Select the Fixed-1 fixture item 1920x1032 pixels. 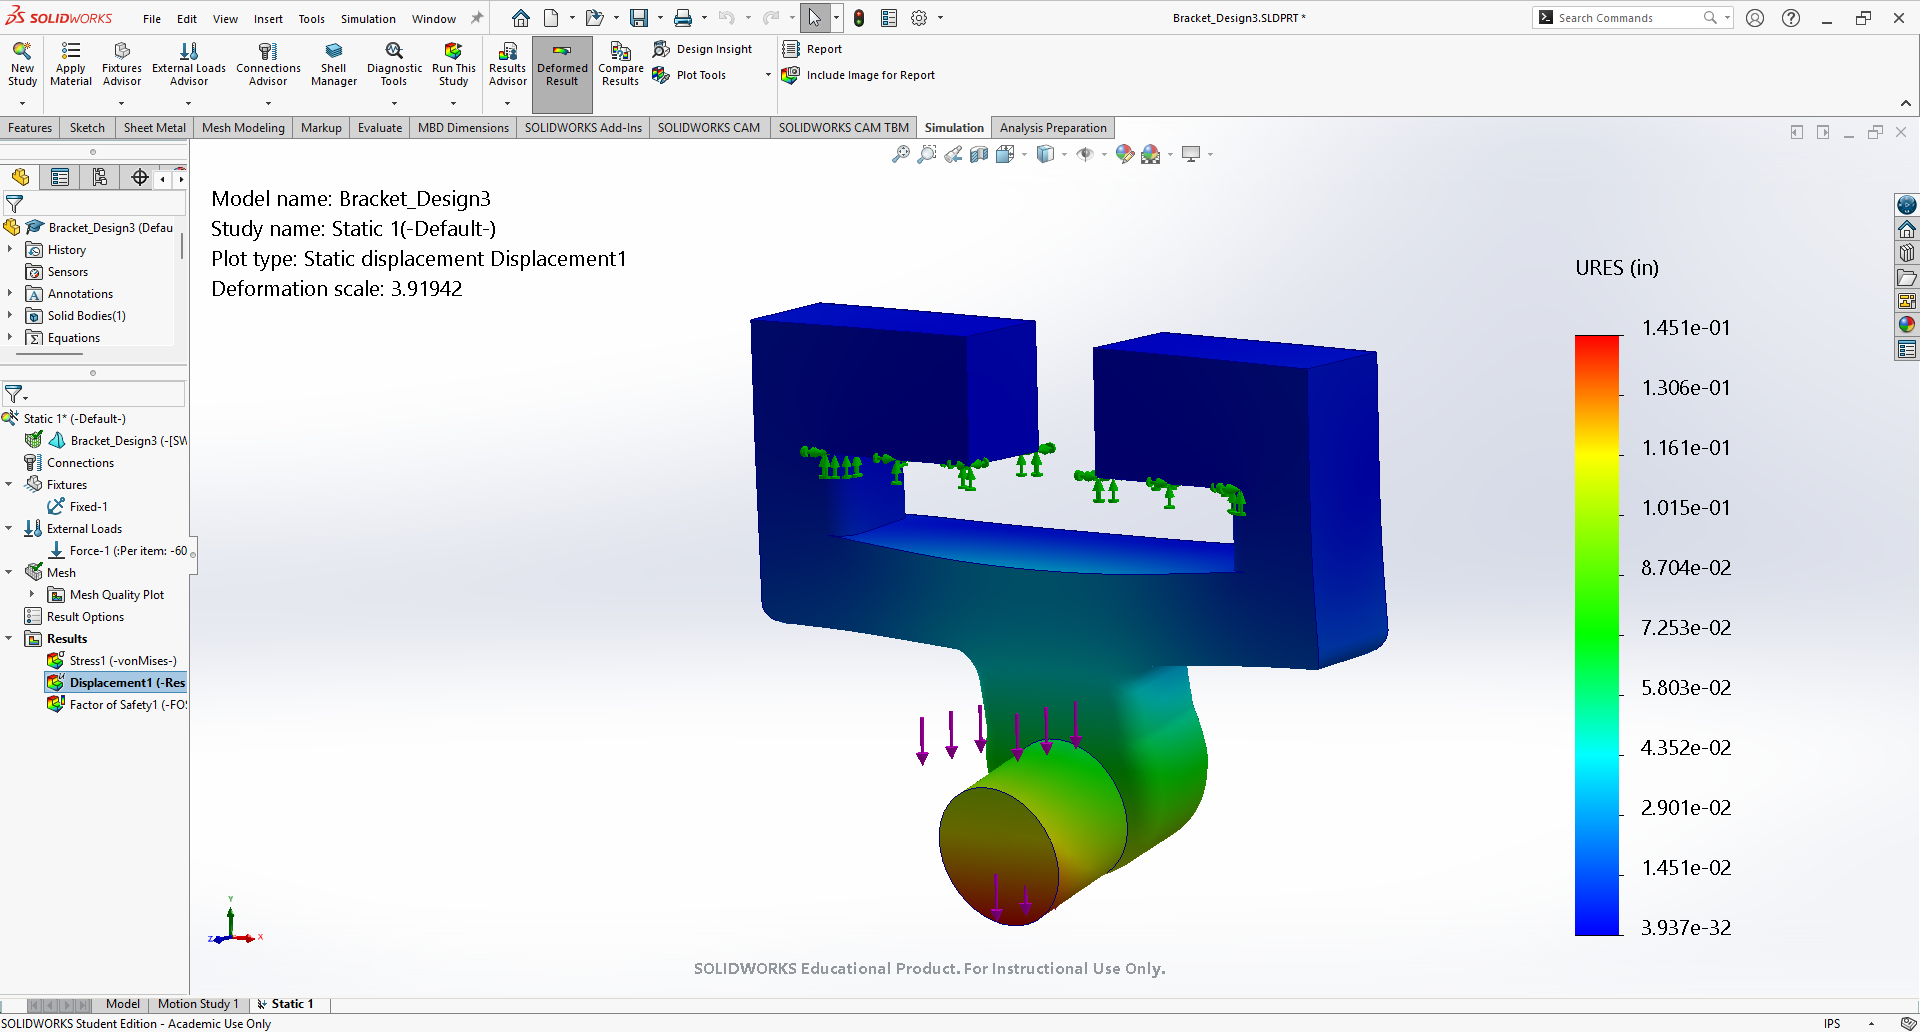(78, 507)
